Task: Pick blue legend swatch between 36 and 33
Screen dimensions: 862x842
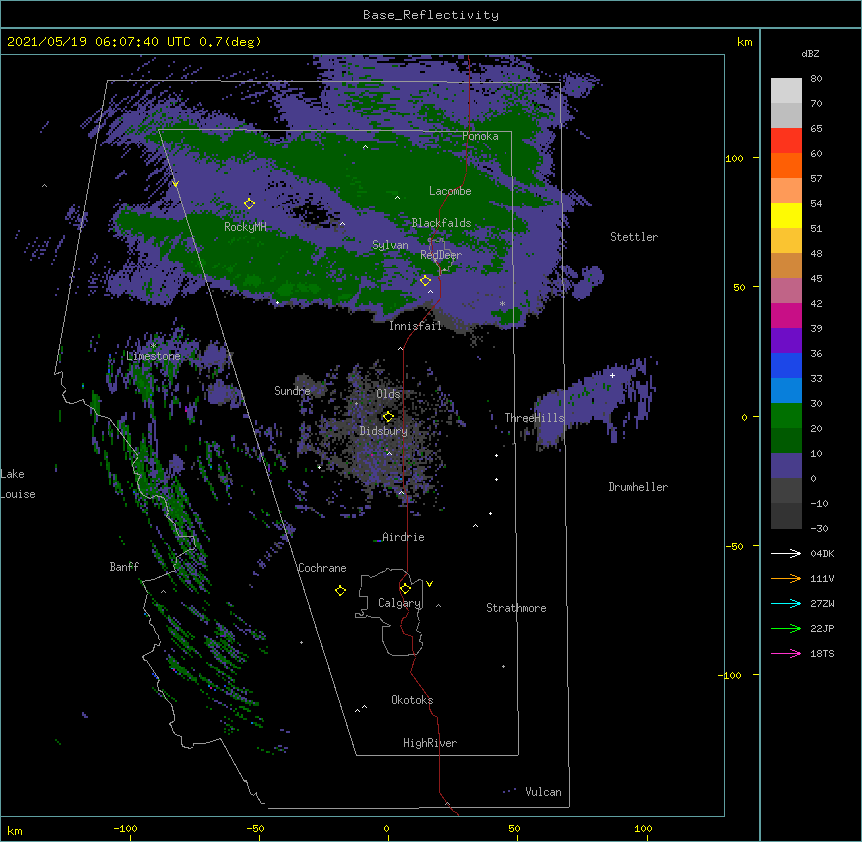Action: tap(786, 365)
